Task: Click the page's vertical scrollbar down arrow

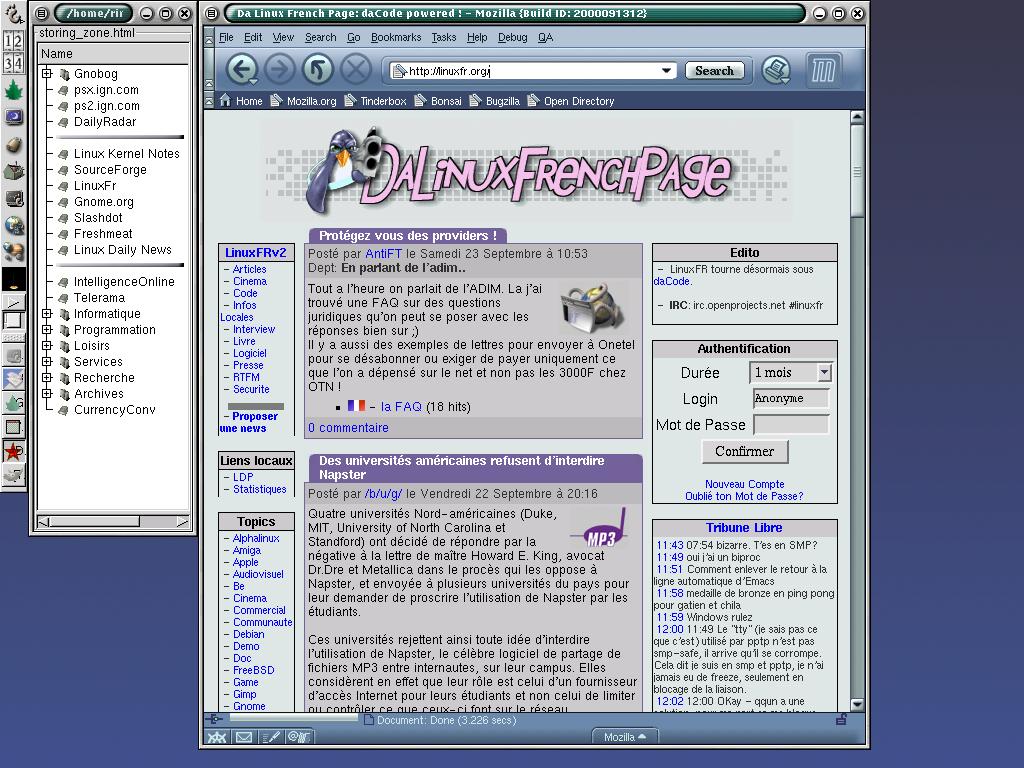Action: tap(857, 704)
